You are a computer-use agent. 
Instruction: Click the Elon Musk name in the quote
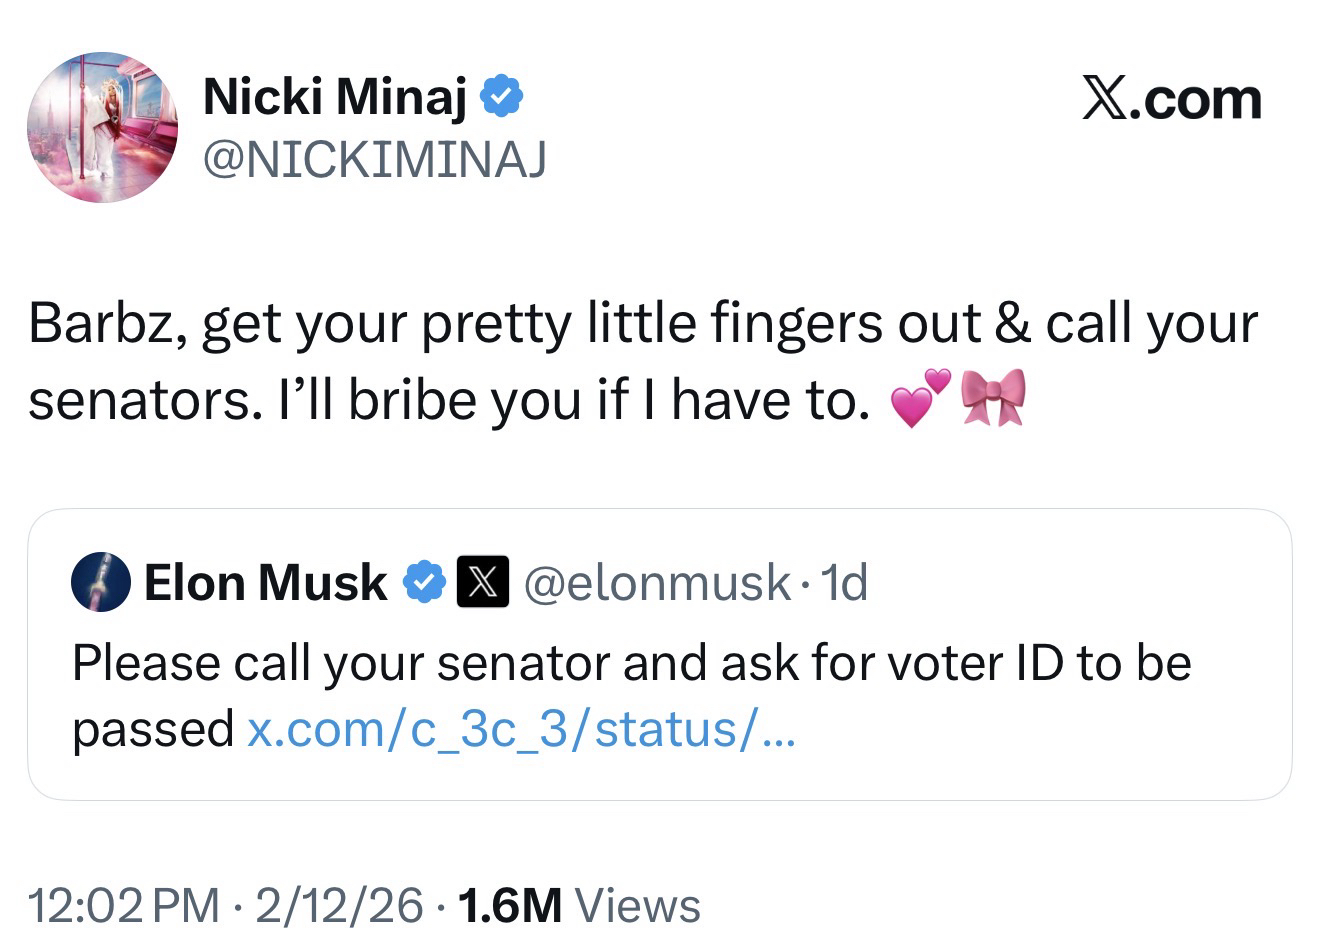pos(265,582)
